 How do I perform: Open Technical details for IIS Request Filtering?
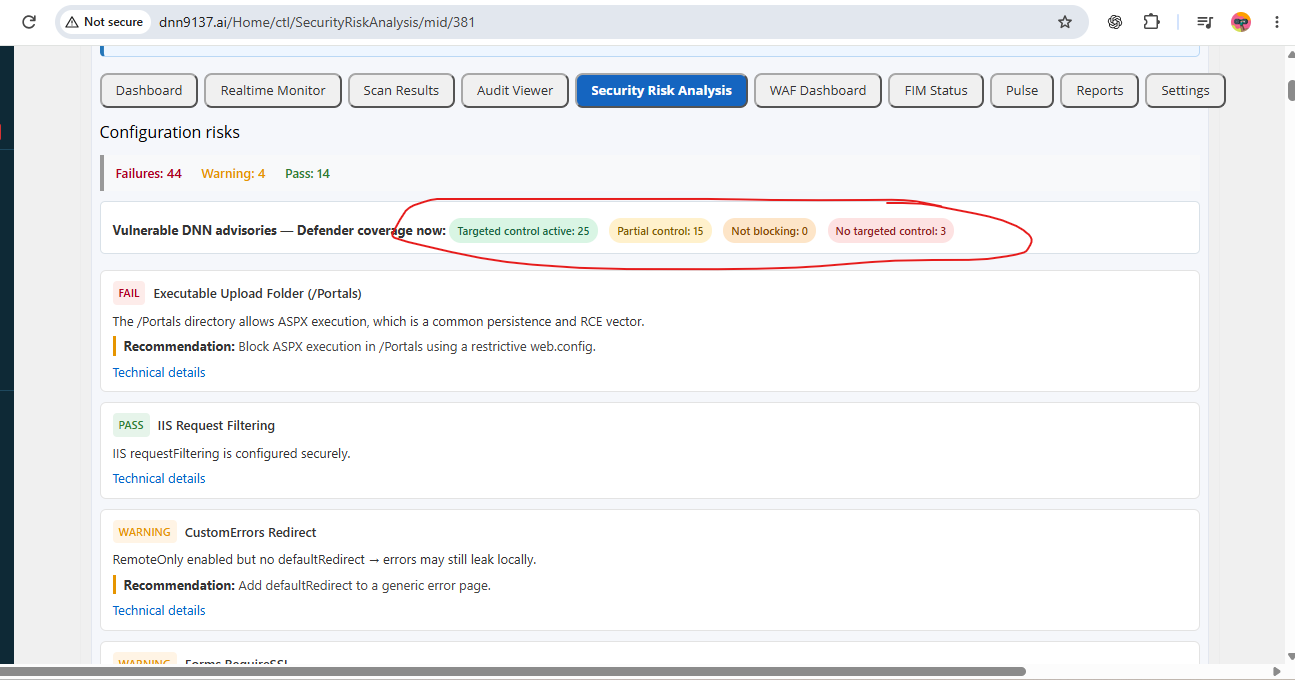pyautogui.click(x=159, y=478)
